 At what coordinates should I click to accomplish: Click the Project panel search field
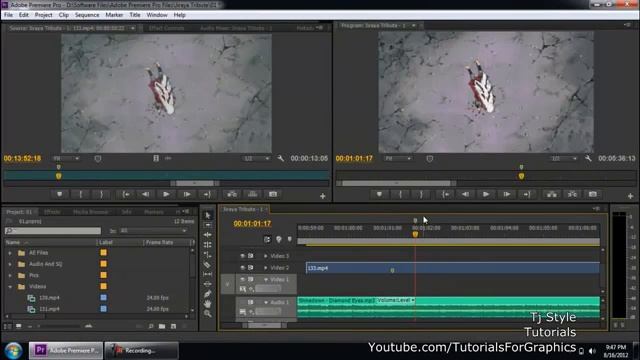(x=53, y=231)
